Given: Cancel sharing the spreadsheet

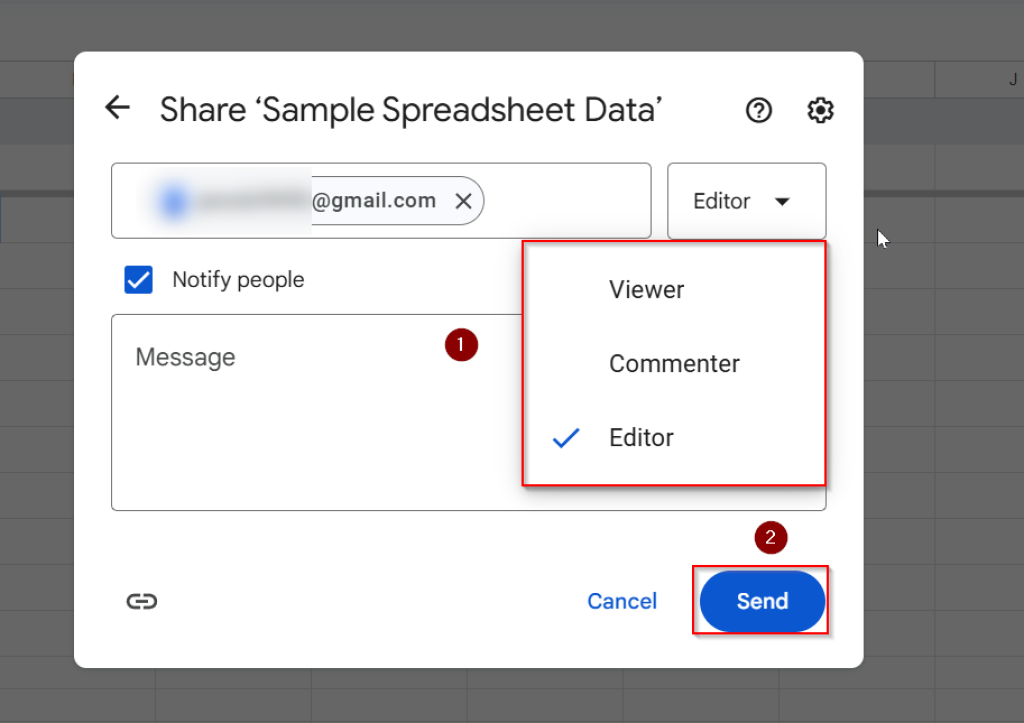Looking at the screenshot, I should 622,601.
